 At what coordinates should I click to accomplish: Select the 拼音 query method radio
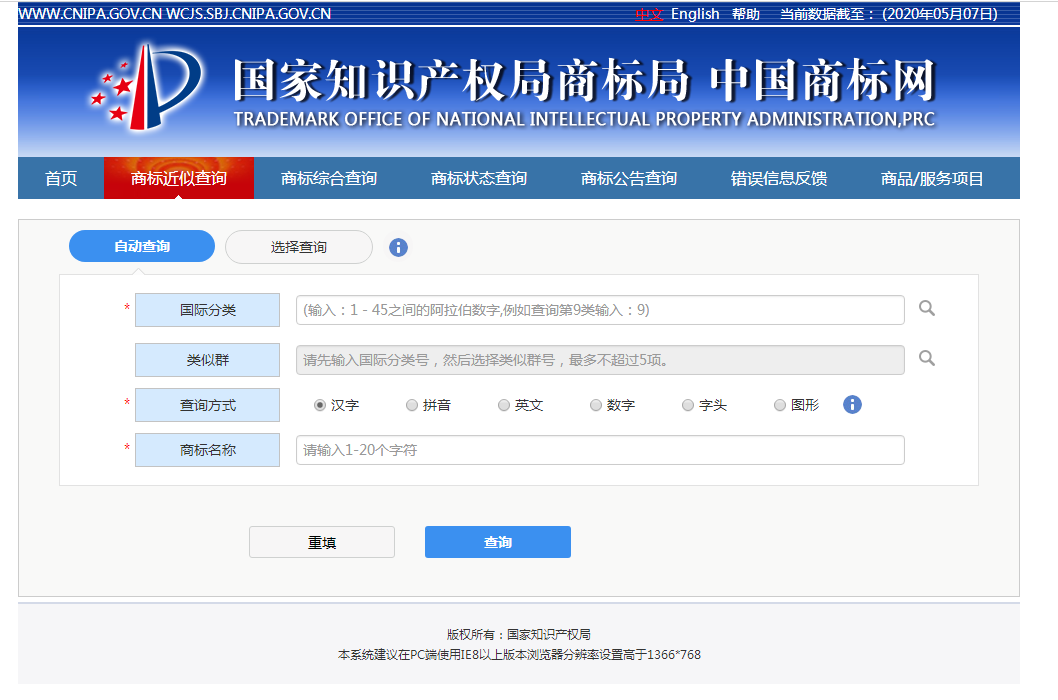[x=412, y=405]
